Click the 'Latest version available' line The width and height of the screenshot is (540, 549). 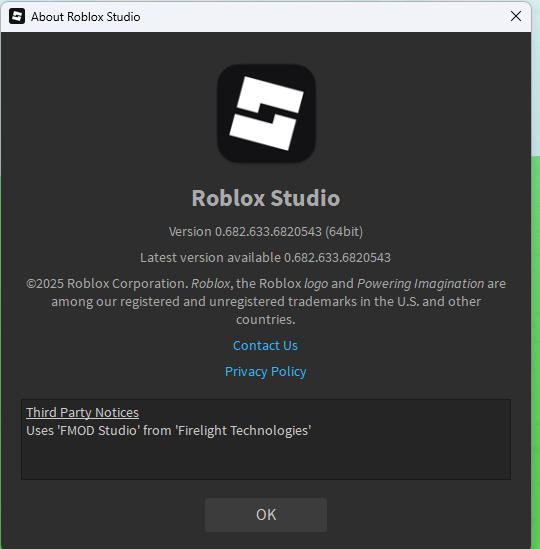click(265, 258)
